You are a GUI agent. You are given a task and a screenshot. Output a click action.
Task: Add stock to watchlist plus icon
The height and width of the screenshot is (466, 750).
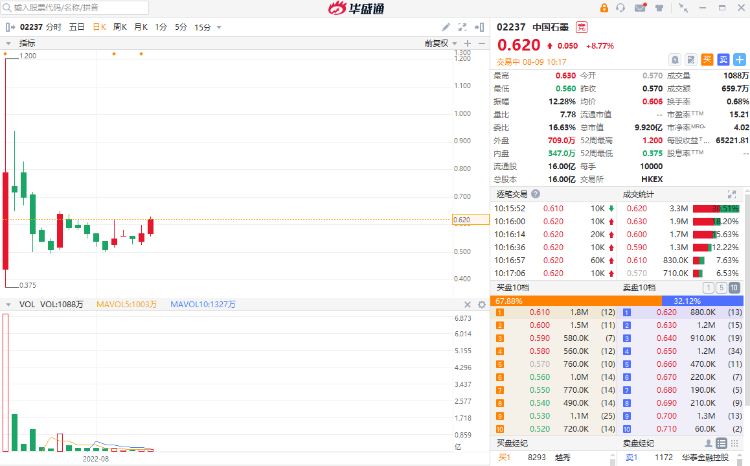pyautogui.click(x=739, y=60)
